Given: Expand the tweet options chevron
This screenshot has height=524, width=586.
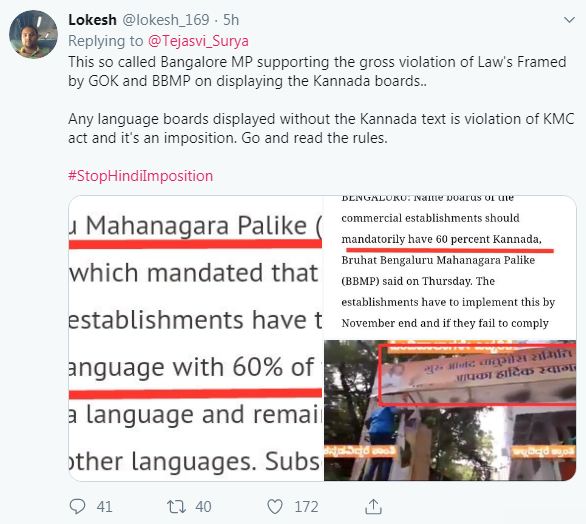Looking at the screenshot, I should coord(569,20).
